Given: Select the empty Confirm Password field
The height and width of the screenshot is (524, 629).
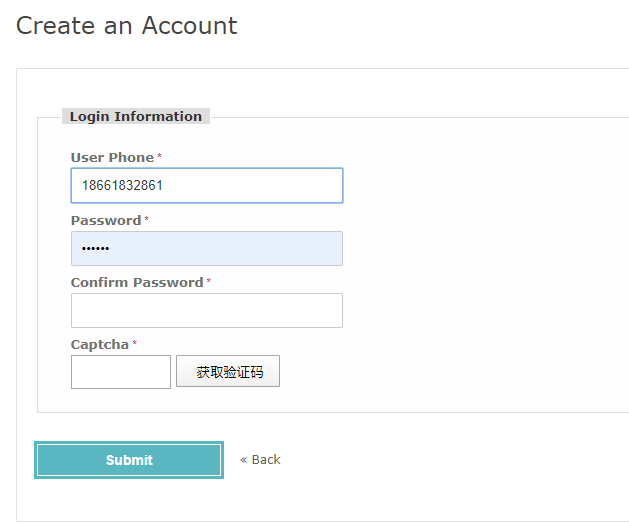Looking at the screenshot, I should click(x=207, y=311).
